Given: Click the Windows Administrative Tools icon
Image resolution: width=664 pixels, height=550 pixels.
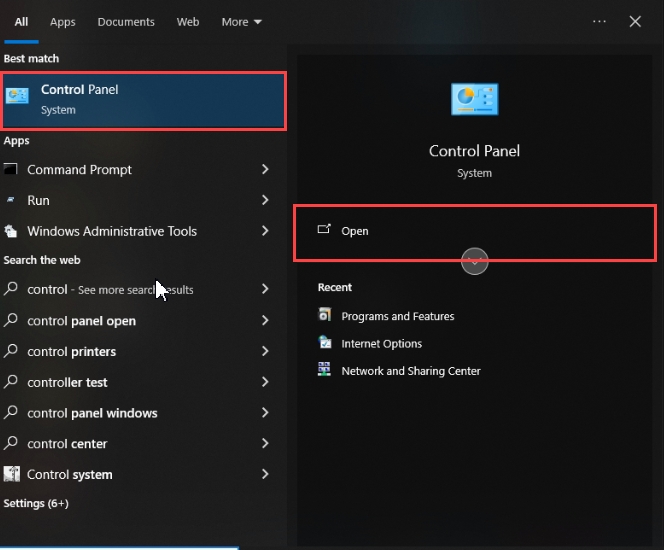Looking at the screenshot, I should pos(11,231).
